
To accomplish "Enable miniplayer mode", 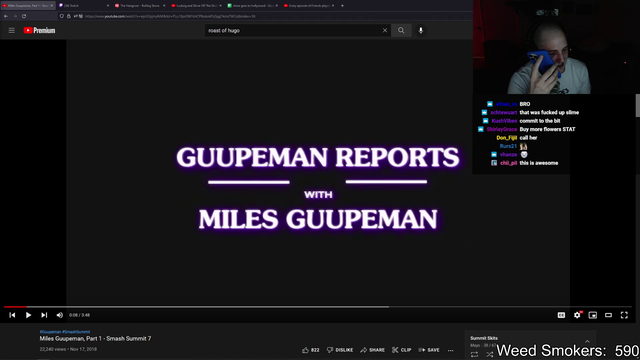I will [x=593, y=315].
